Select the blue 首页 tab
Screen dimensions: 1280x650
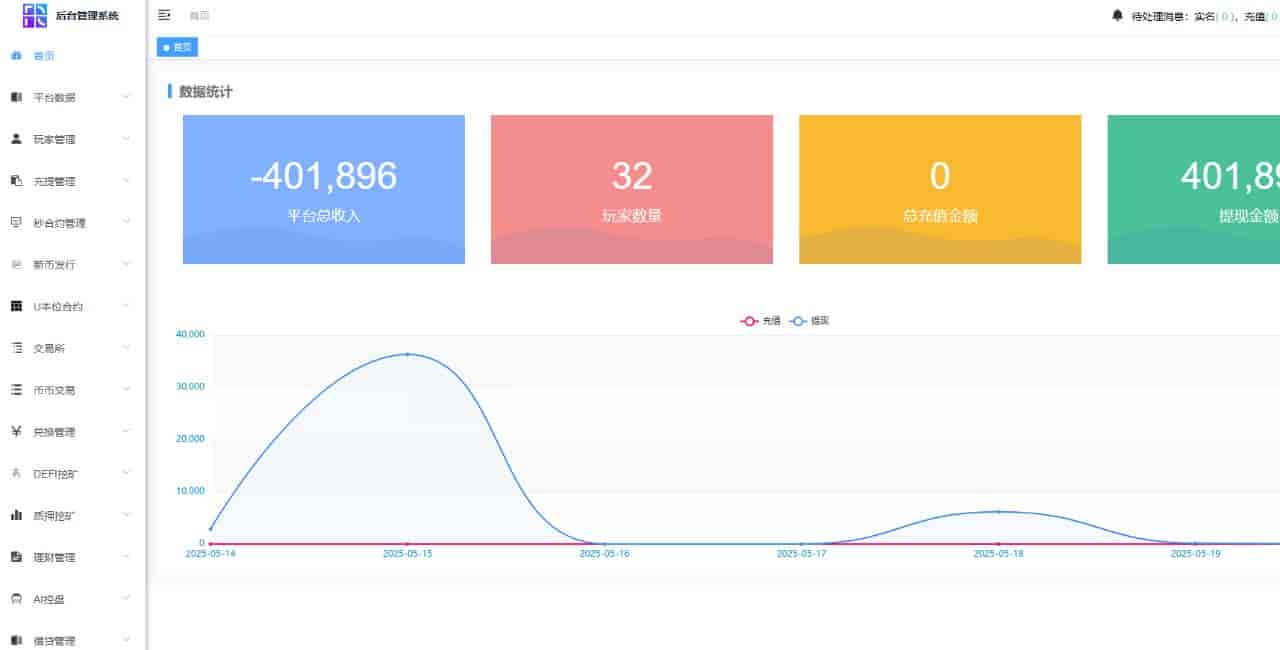[178, 47]
